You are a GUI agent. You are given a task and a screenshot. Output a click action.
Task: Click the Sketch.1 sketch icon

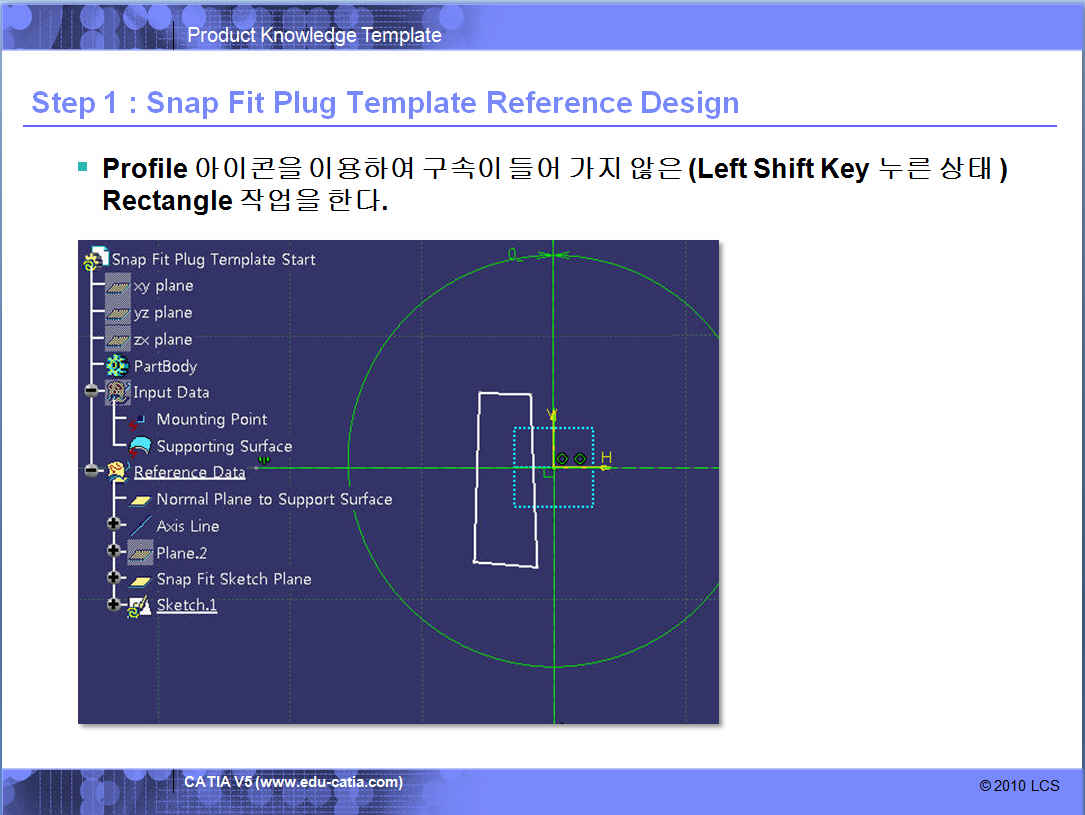pos(140,605)
